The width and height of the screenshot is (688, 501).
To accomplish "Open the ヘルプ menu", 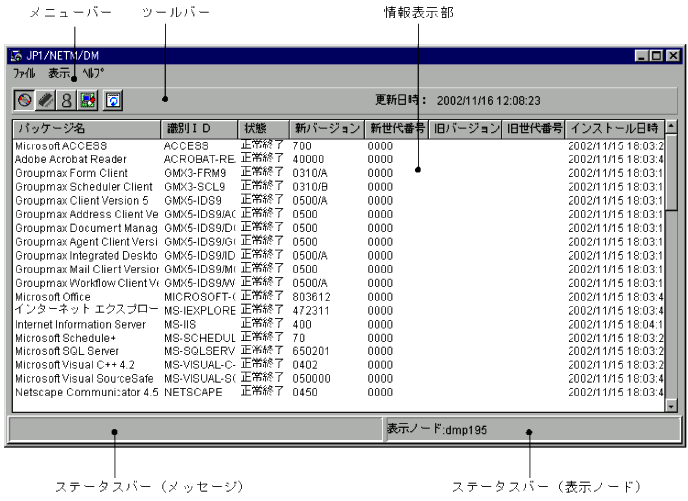I will tap(93, 73).
